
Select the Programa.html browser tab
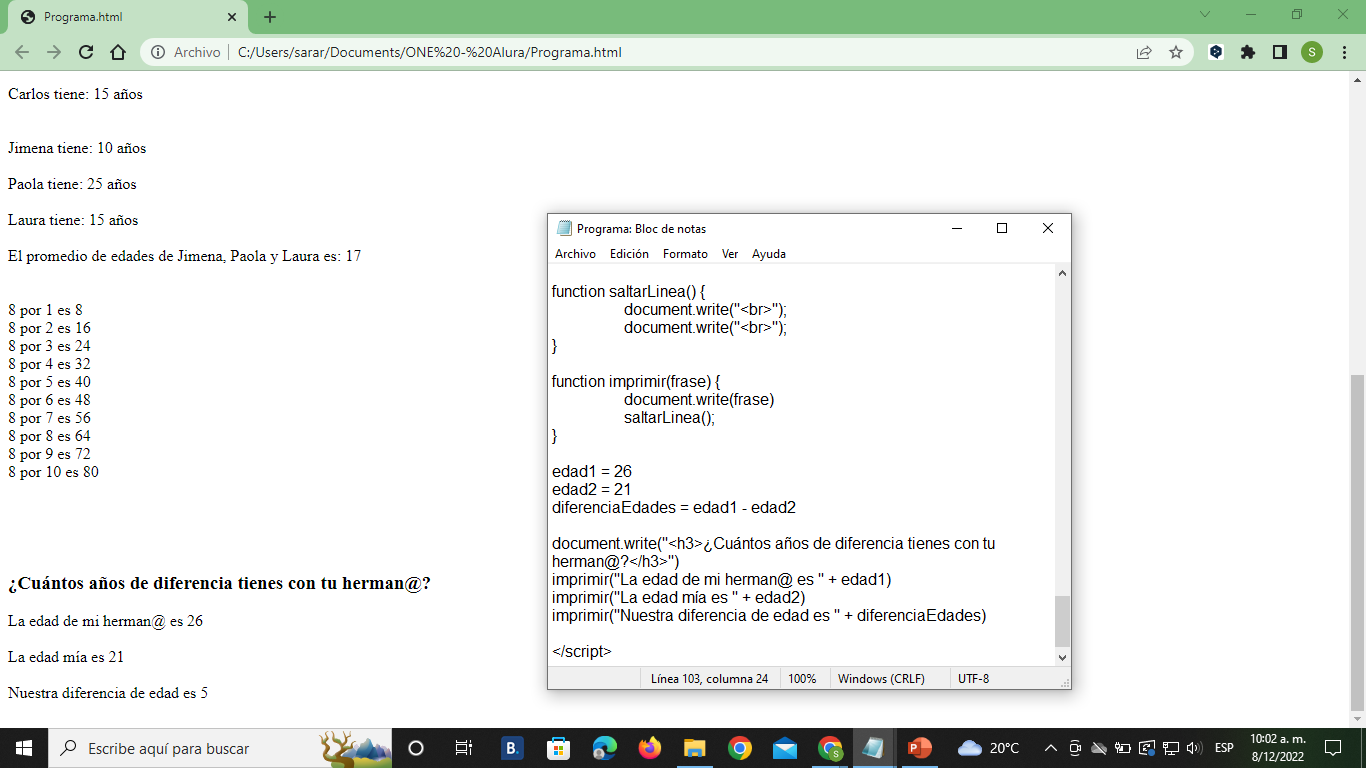(x=130, y=17)
